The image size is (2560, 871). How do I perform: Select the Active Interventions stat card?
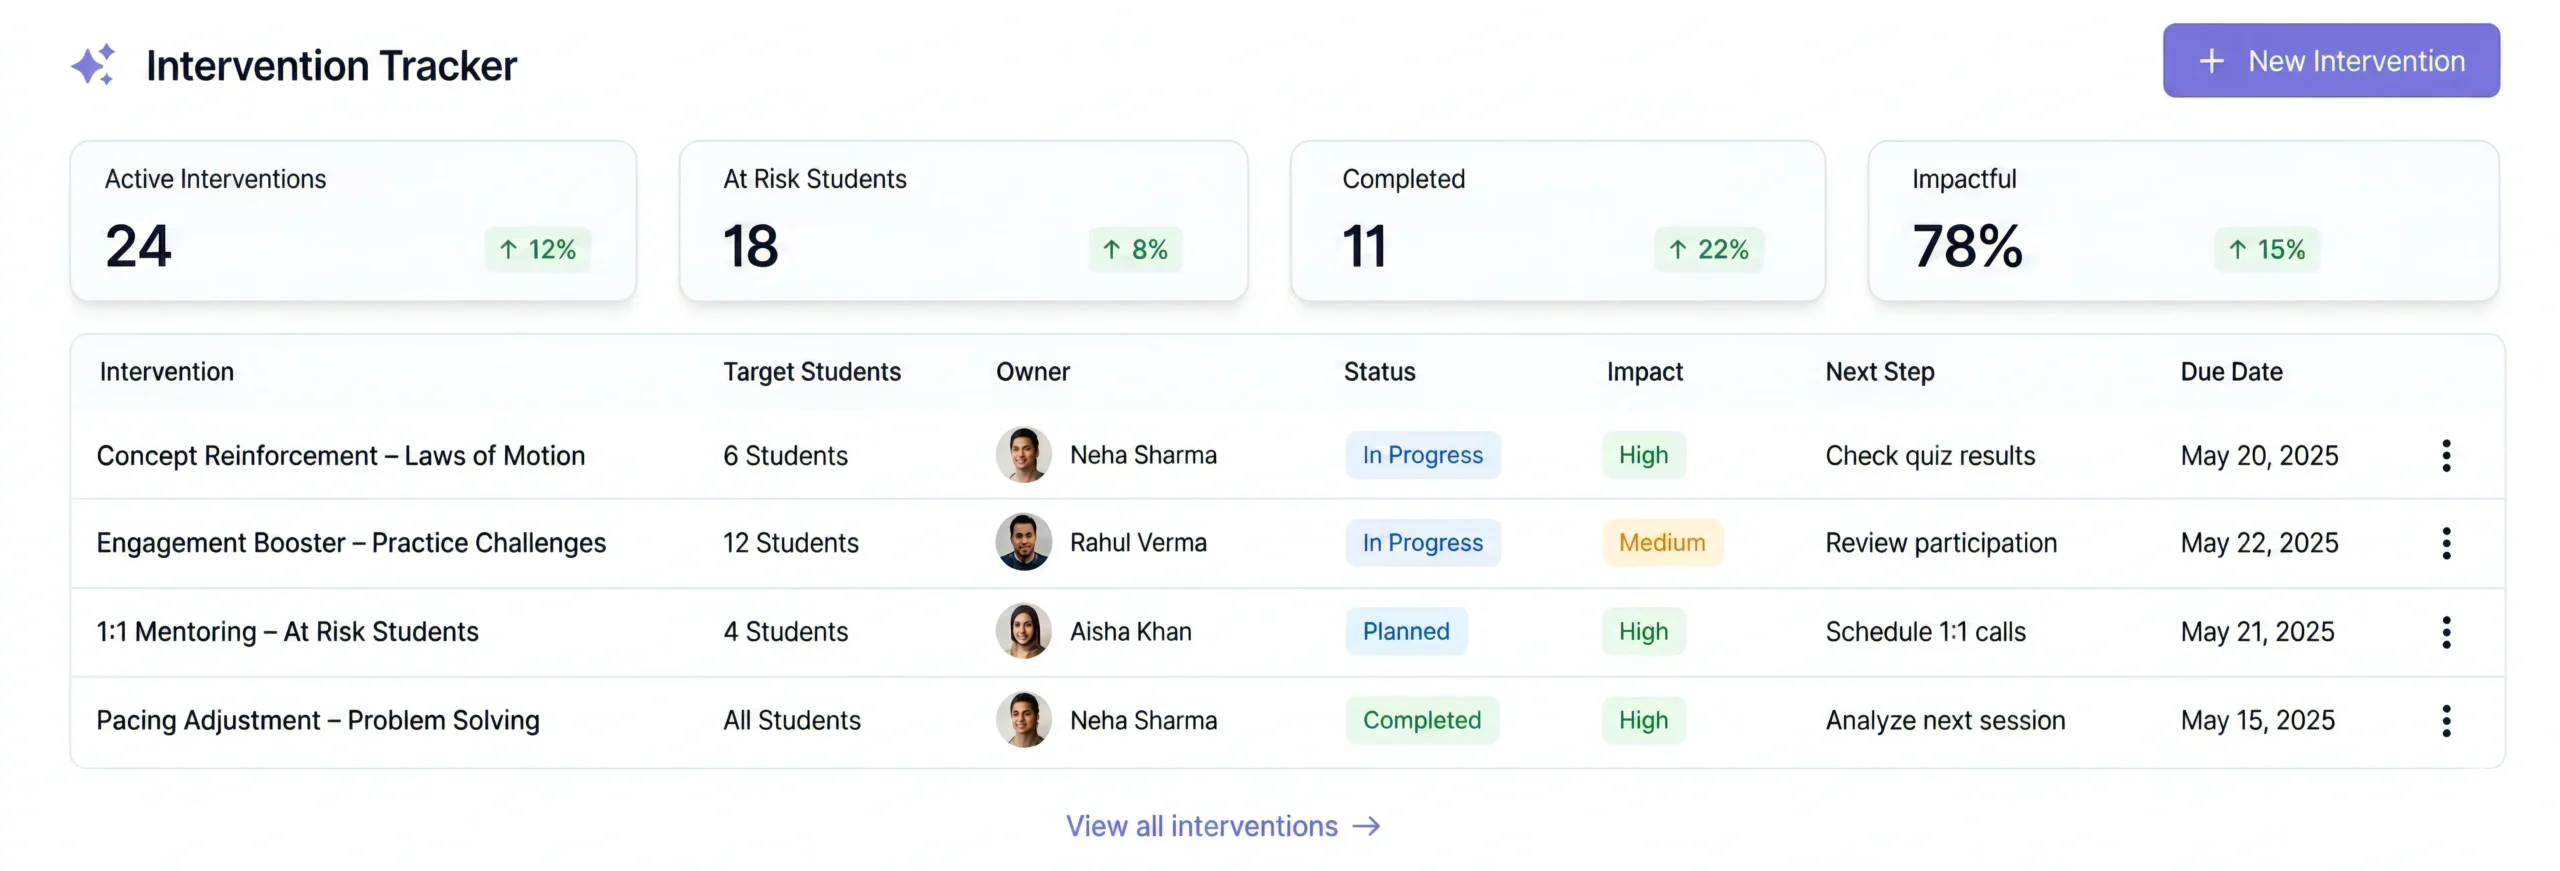353,221
